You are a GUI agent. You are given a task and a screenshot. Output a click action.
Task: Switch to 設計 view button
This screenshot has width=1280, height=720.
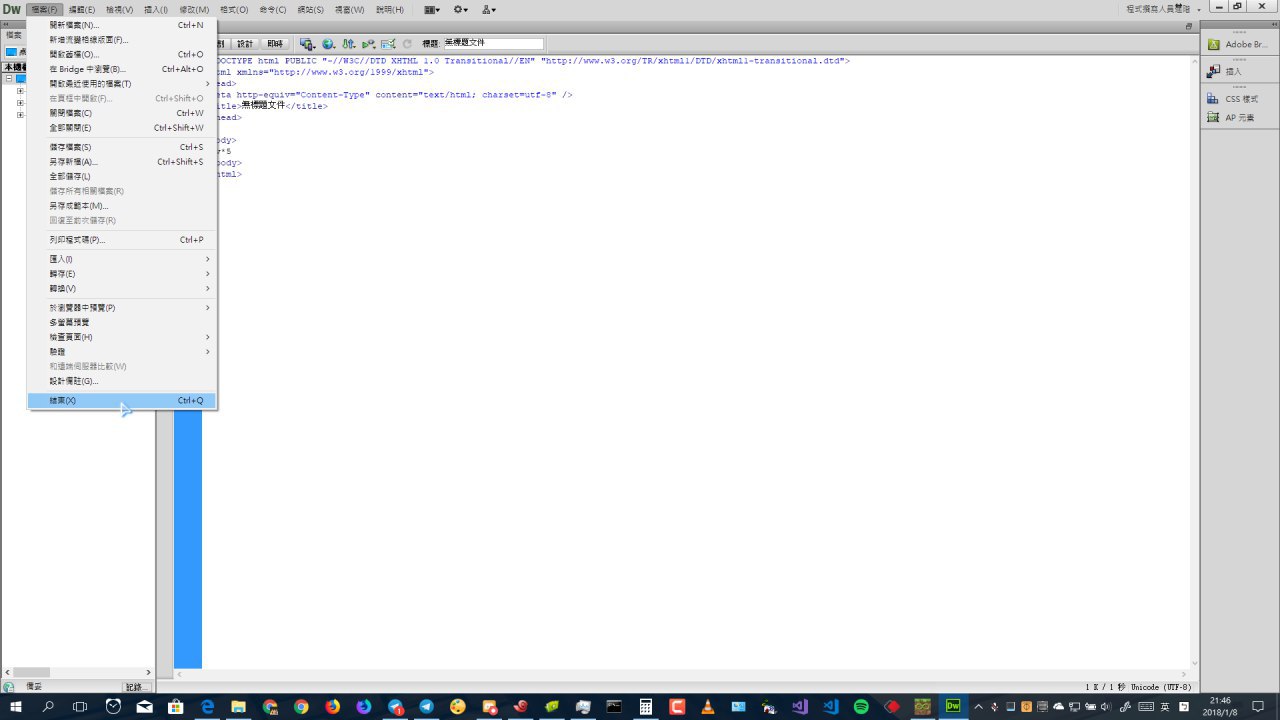point(245,44)
